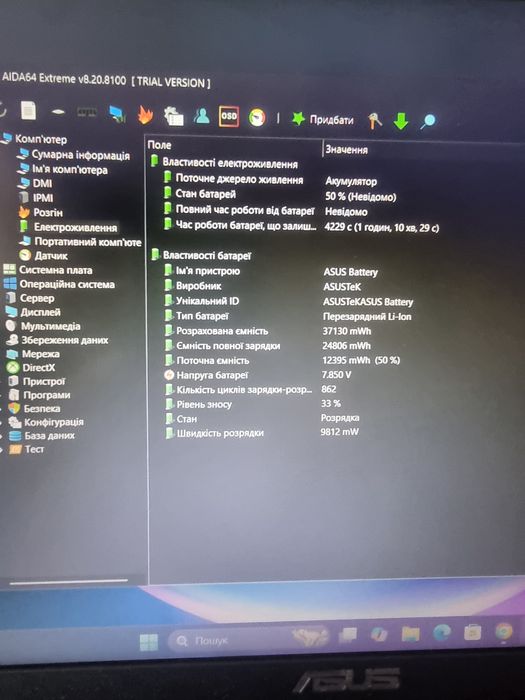The width and height of the screenshot is (525, 700).
Task: Open File Explorer from the taskbar
Action: [410, 633]
